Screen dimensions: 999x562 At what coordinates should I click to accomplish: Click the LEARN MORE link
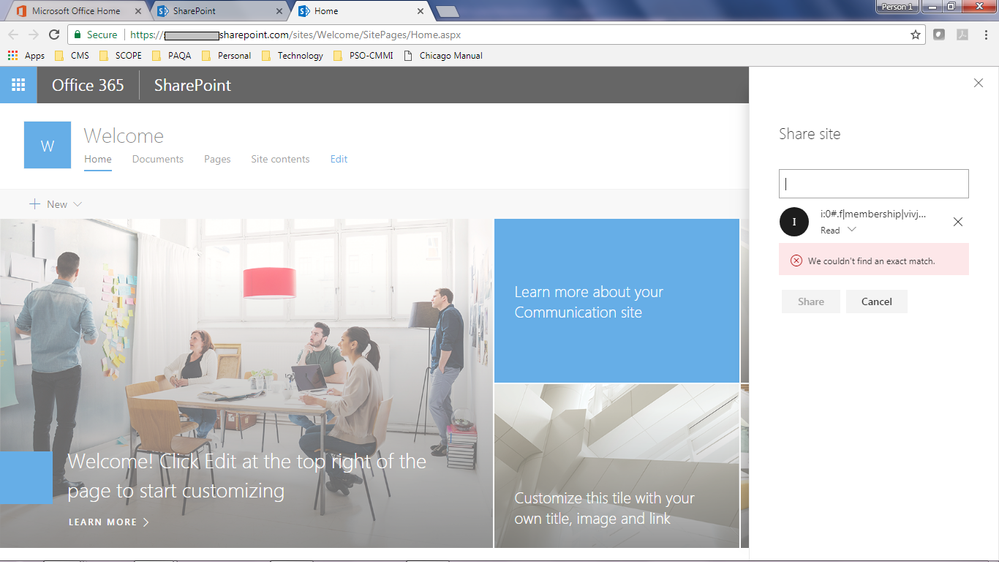109,522
